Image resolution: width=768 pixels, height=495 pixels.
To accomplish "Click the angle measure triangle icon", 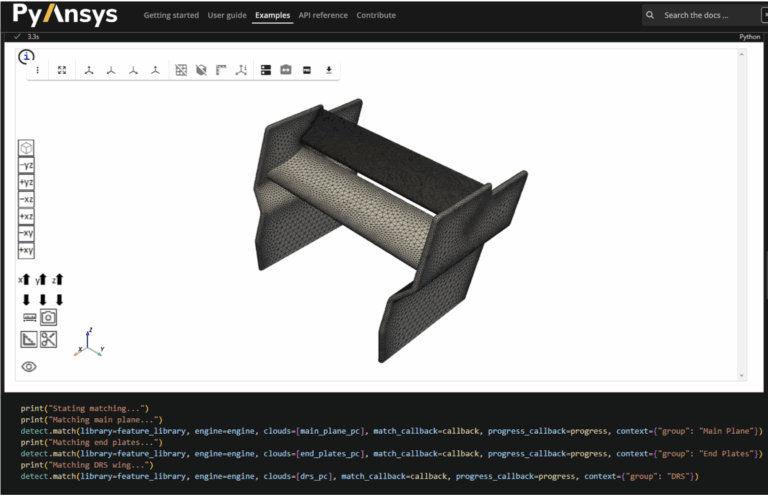I will [x=29, y=339].
